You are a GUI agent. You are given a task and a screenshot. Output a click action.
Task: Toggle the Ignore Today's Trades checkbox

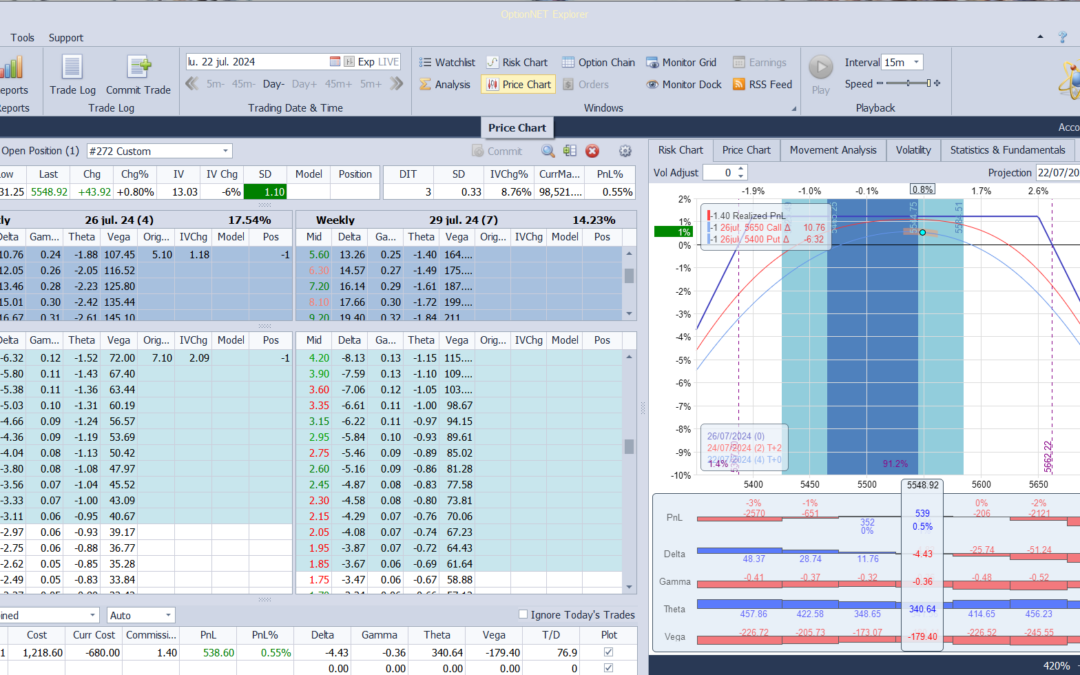(523, 614)
